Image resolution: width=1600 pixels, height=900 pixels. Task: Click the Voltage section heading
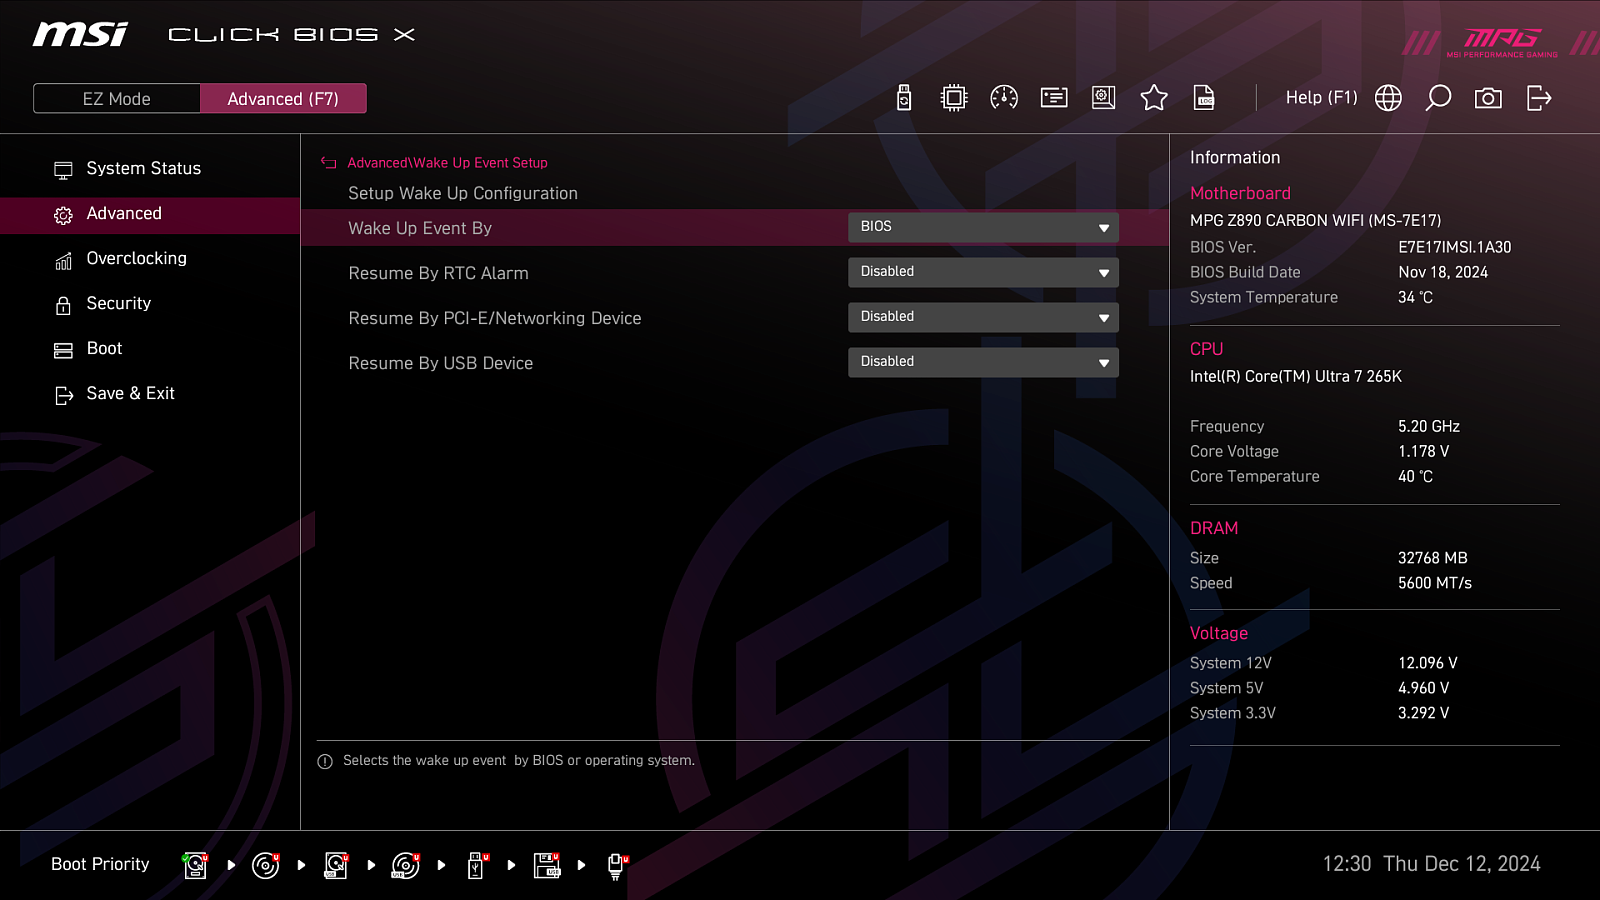(1218, 633)
